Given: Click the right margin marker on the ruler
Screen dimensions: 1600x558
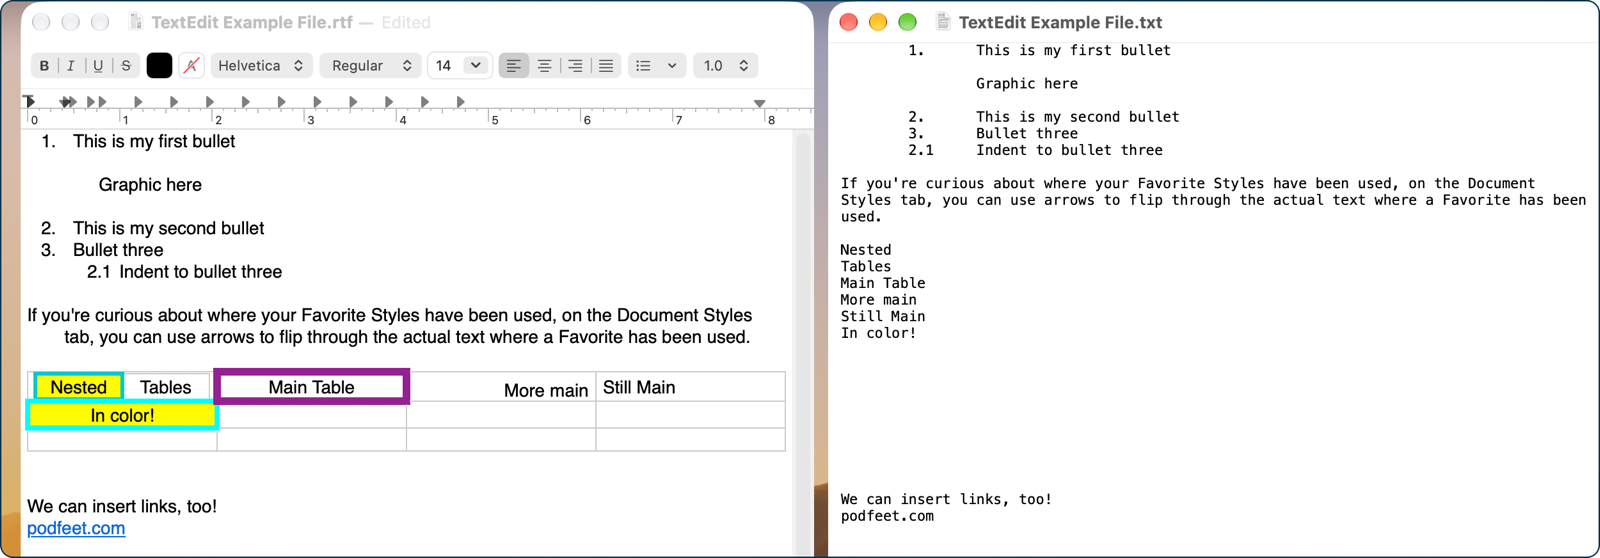Looking at the screenshot, I should [x=760, y=103].
